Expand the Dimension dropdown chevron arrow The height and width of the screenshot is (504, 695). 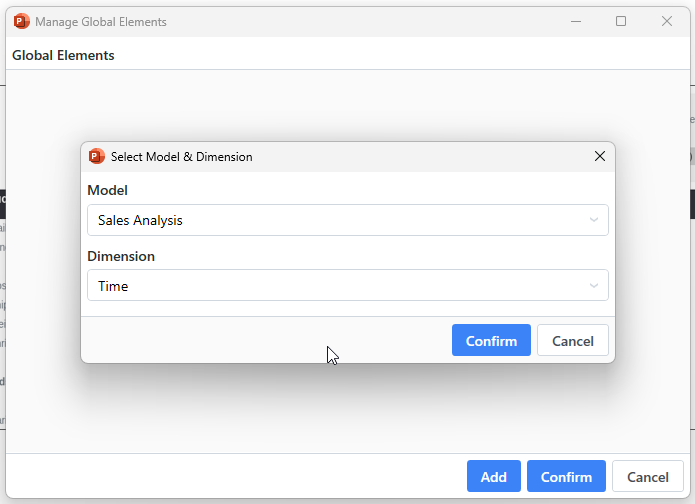tap(594, 286)
